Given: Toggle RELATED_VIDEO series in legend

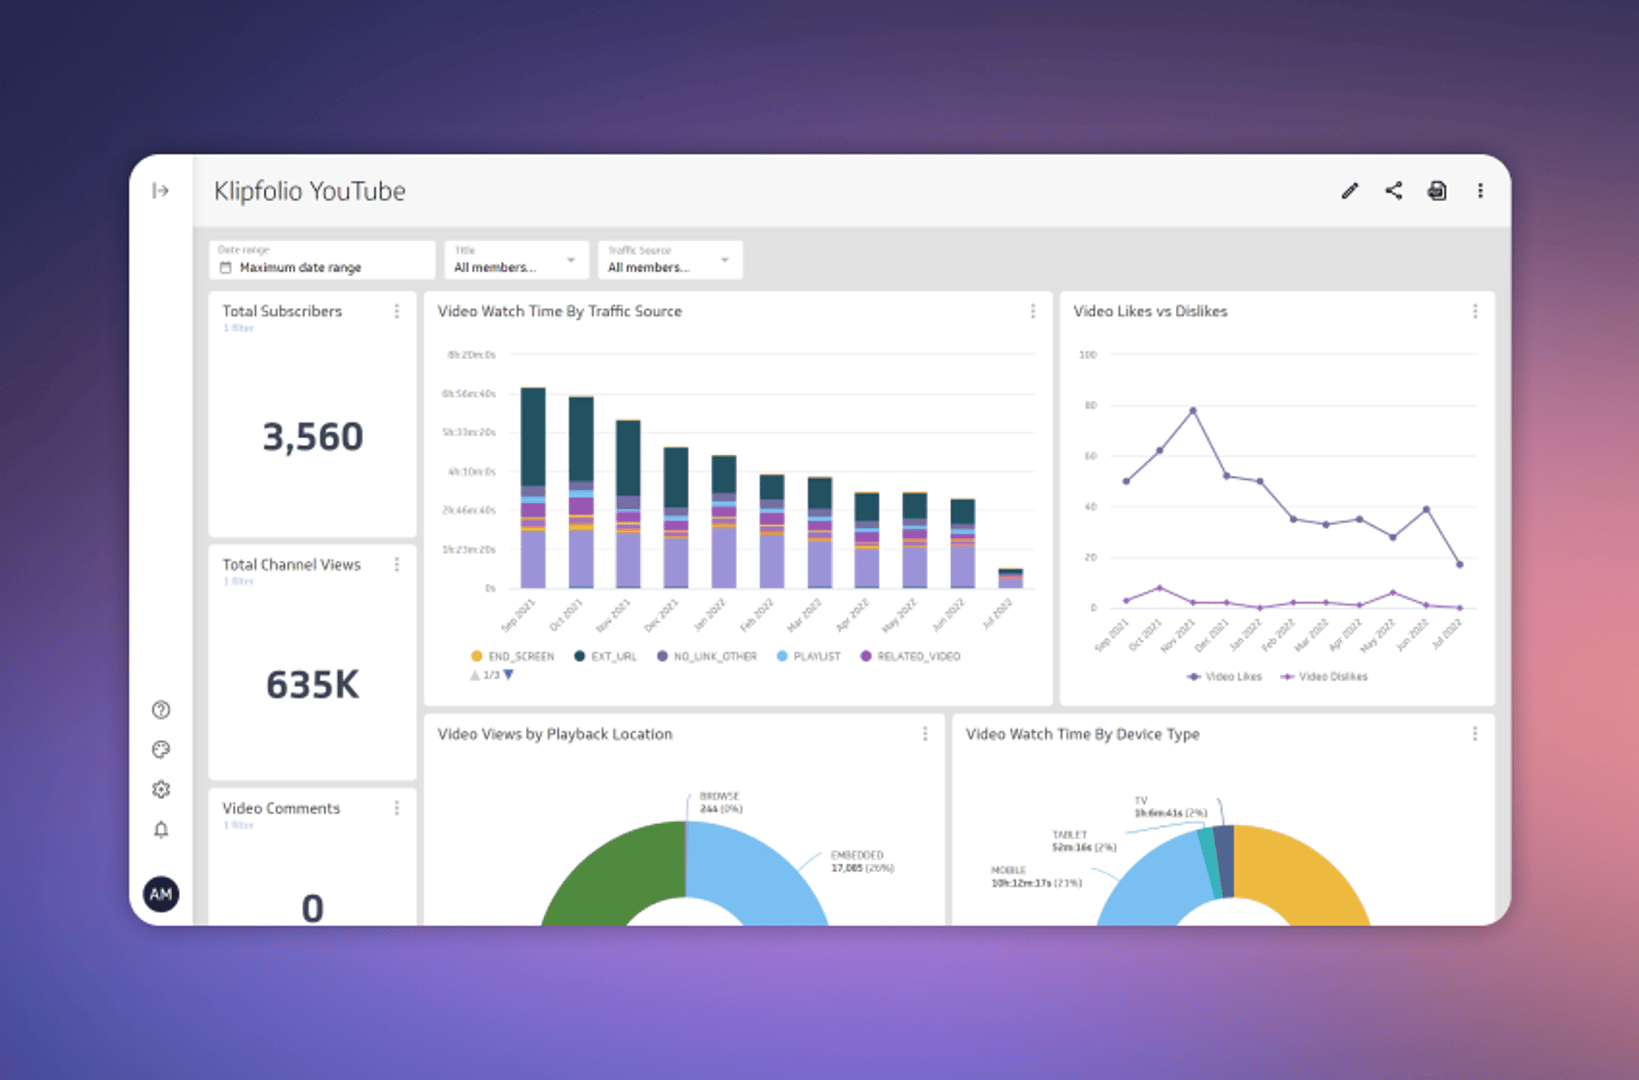Looking at the screenshot, I should (x=910, y=657).
